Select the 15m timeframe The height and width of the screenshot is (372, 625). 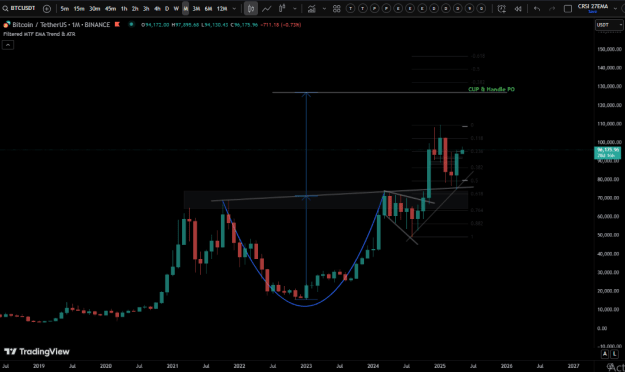pos(79,8)
